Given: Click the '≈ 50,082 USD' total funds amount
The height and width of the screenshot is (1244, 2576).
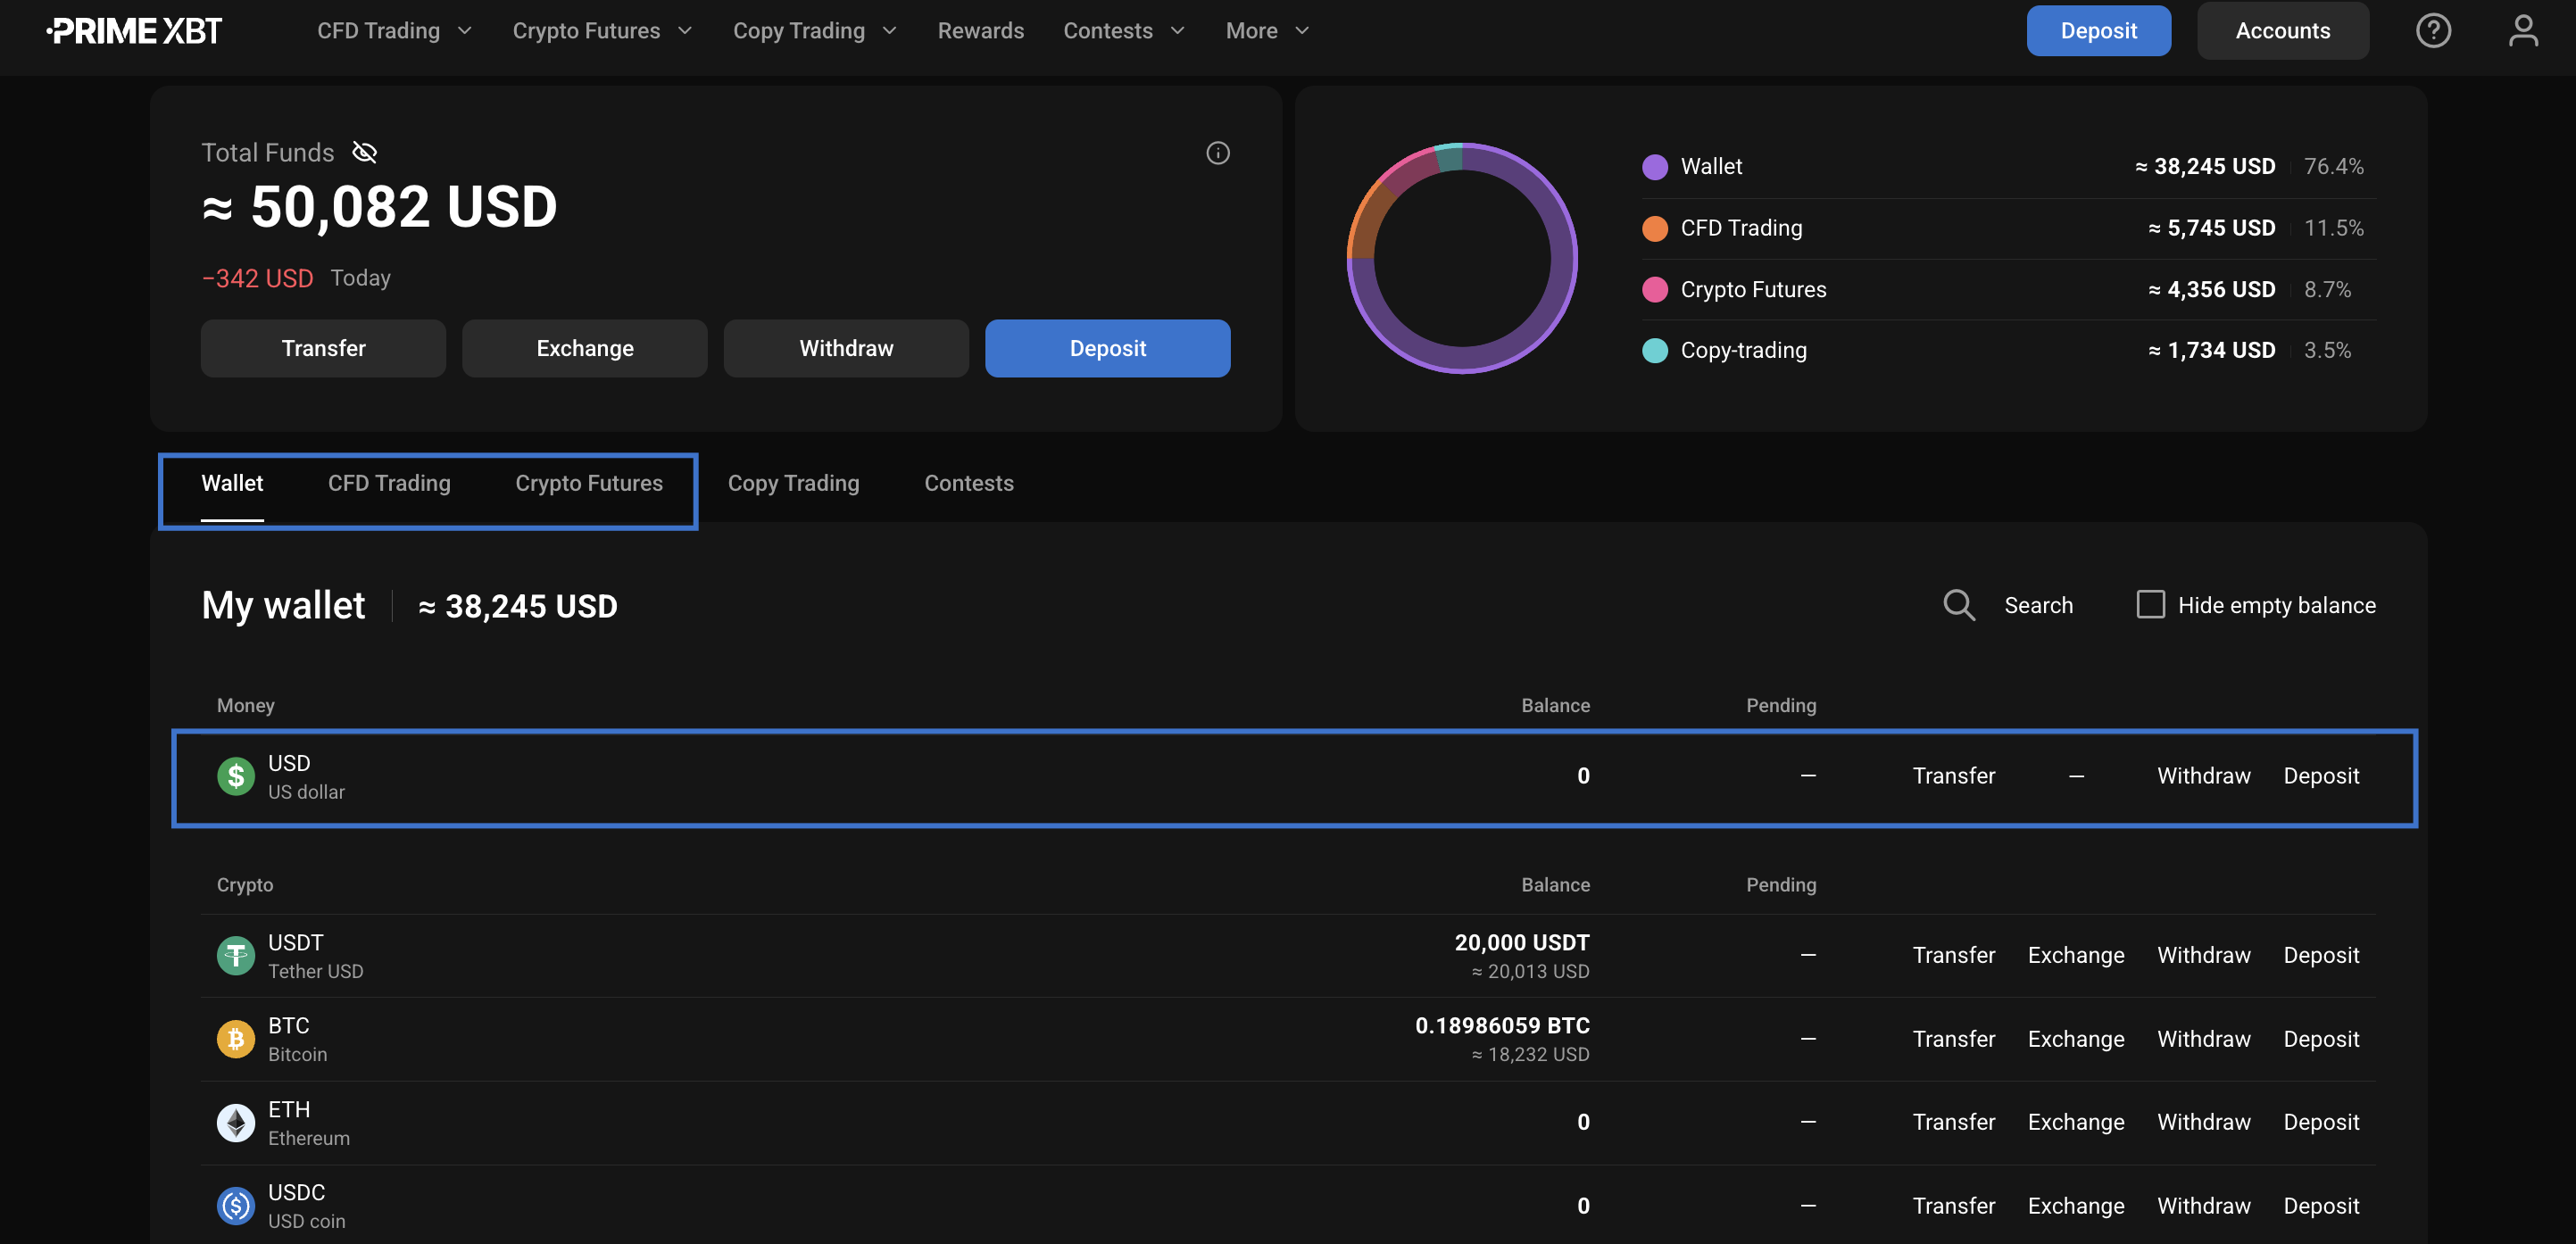Looking at the screenshot, I should point(379,207).
